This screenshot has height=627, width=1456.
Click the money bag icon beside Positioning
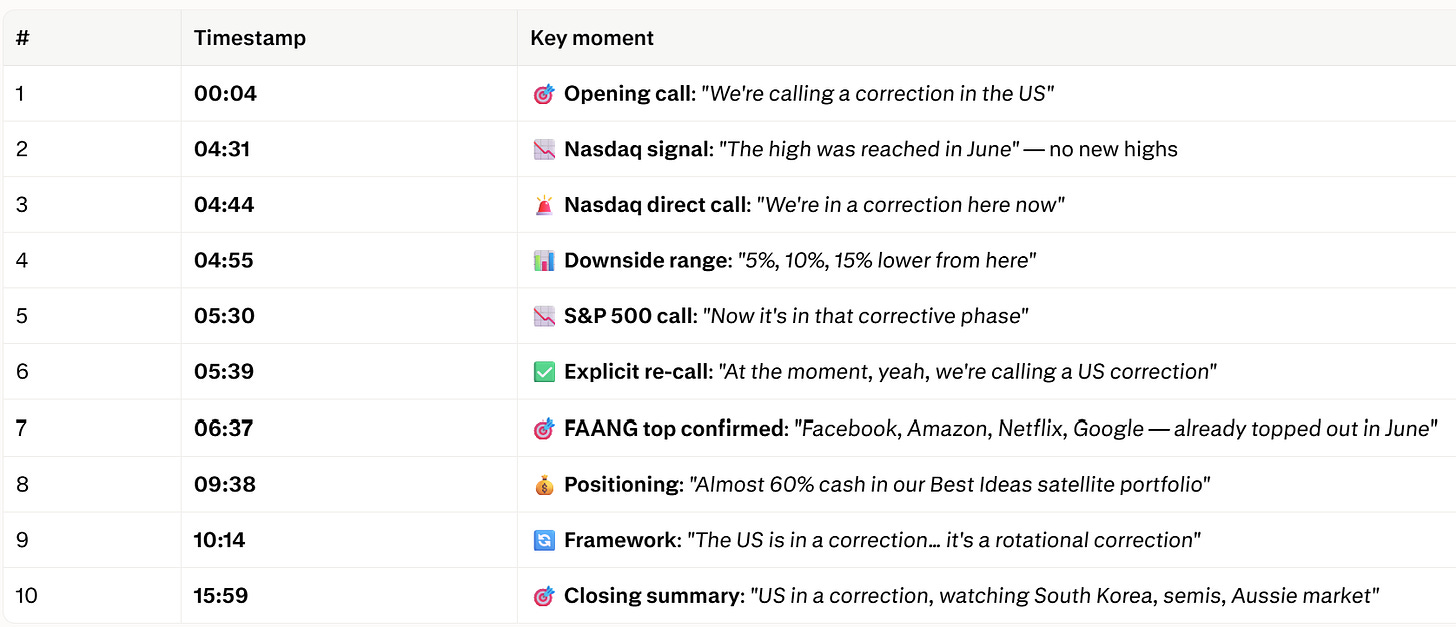(x=544, y=485)
